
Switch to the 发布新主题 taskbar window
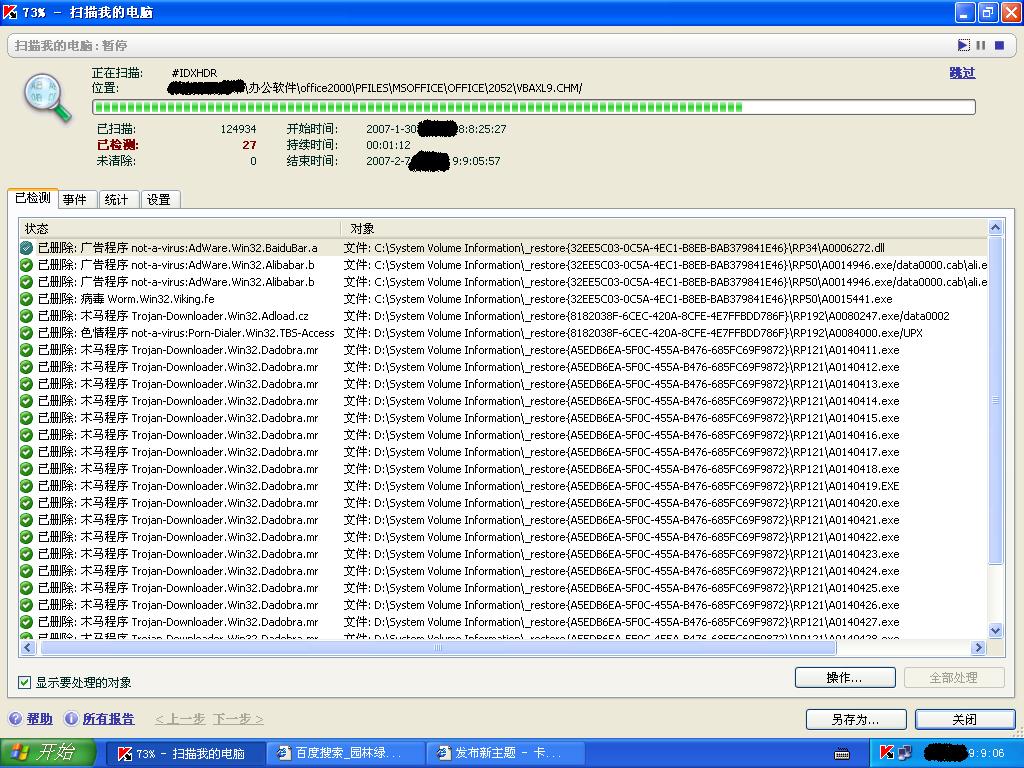505,754
